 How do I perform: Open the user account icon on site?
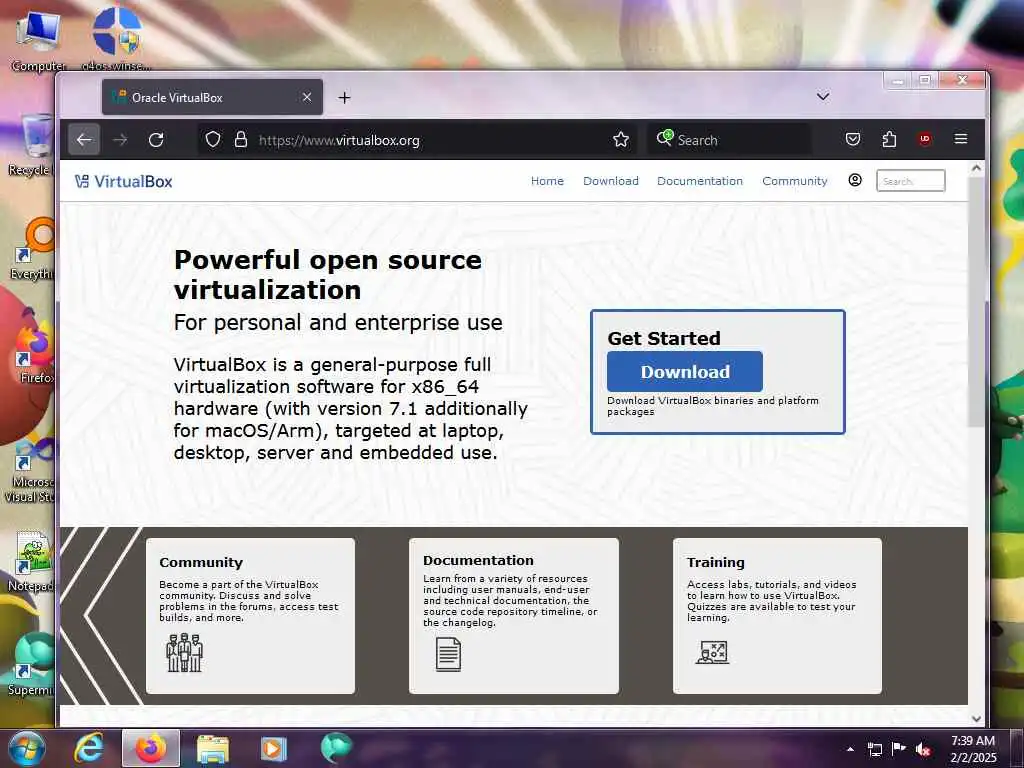[x=855, y=180]
